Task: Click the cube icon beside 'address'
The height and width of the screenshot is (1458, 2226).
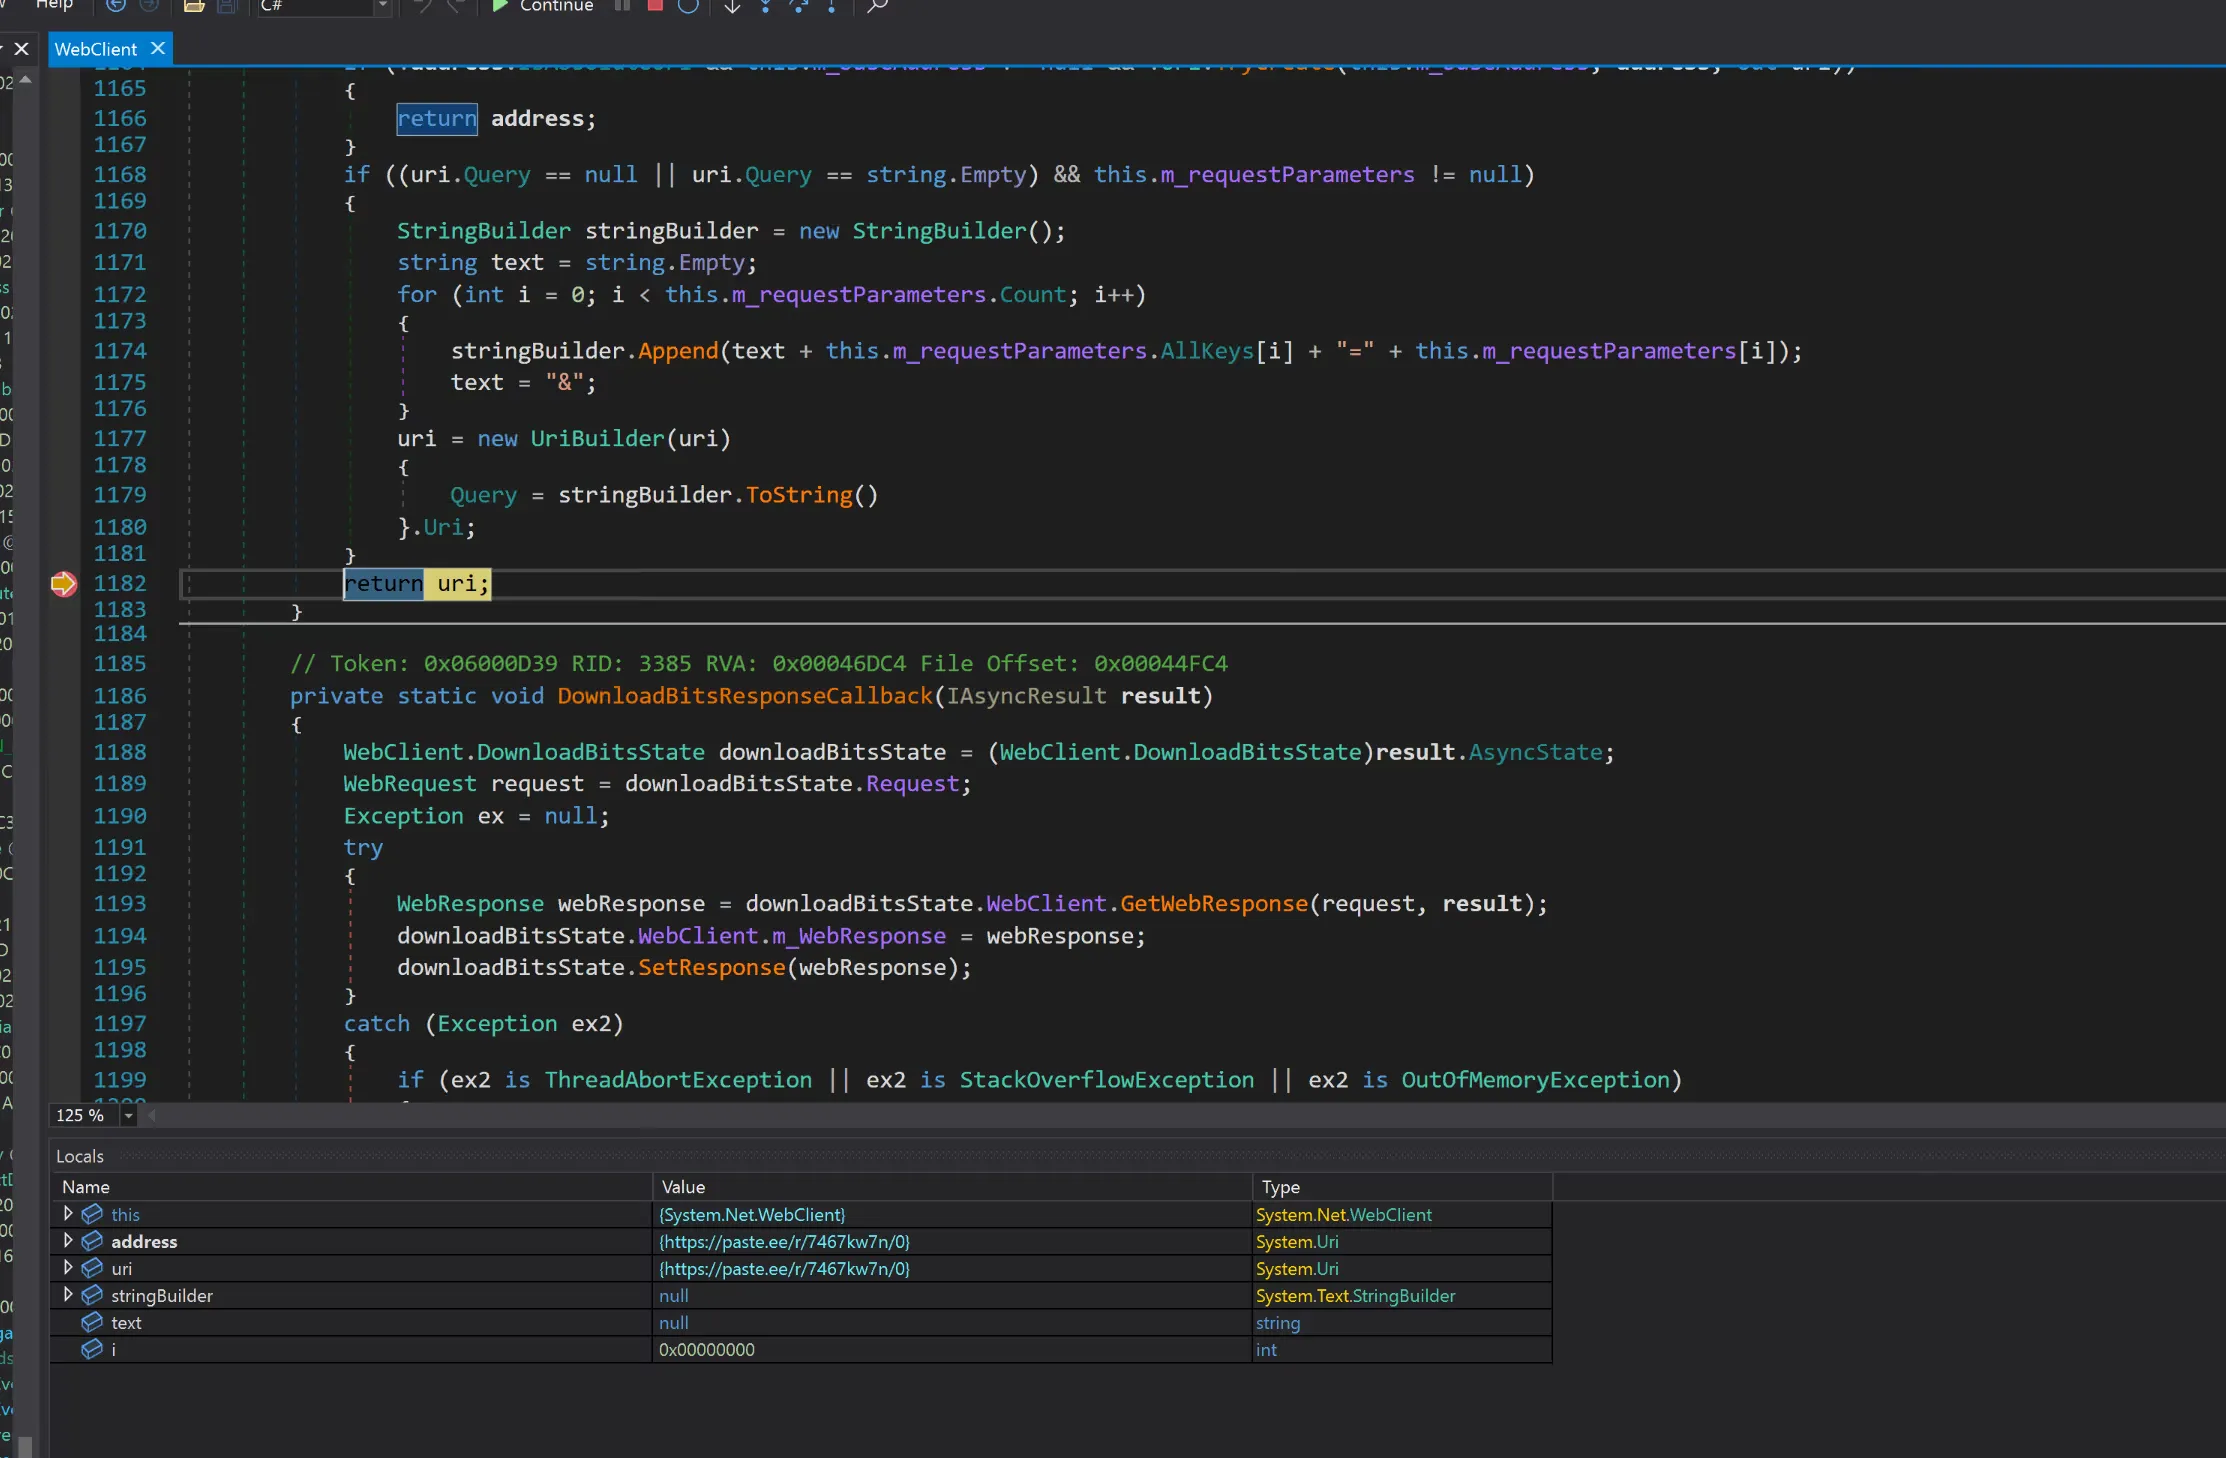Action: click(92, 1241)
